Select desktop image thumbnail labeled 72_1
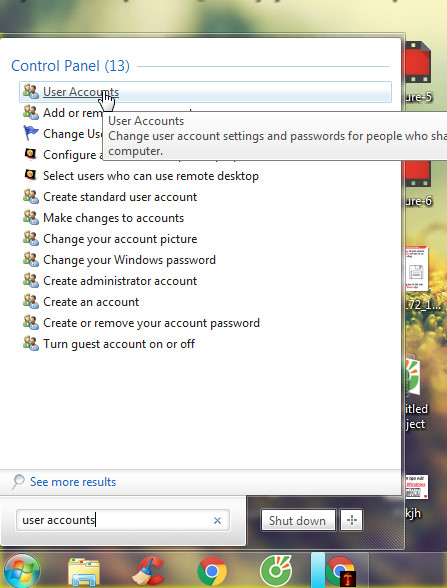Viewport: 447px width, 588px height. click(422, 278)
